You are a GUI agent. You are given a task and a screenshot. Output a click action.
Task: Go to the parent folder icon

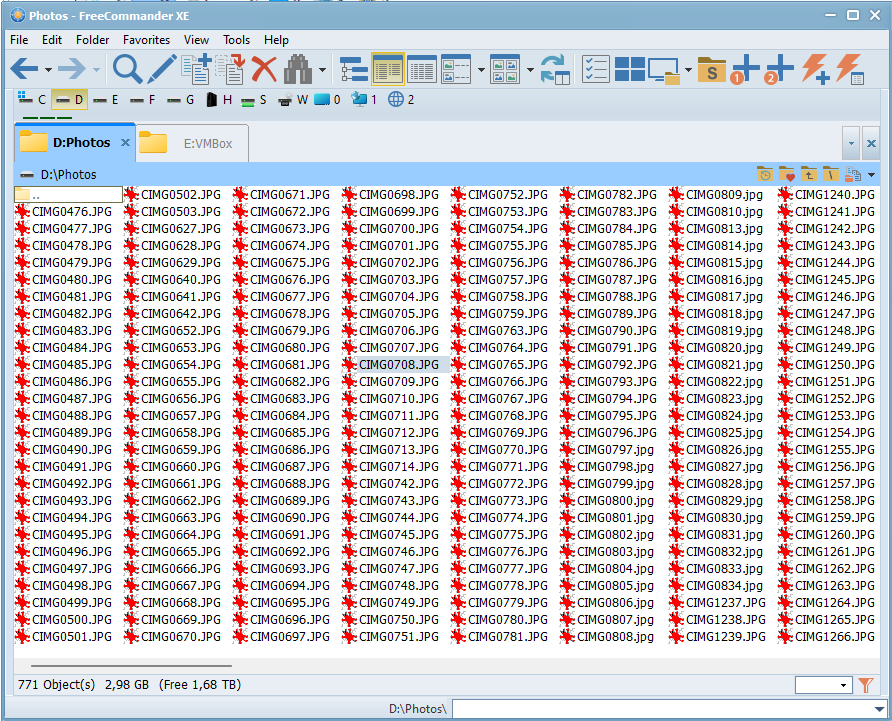808,174
